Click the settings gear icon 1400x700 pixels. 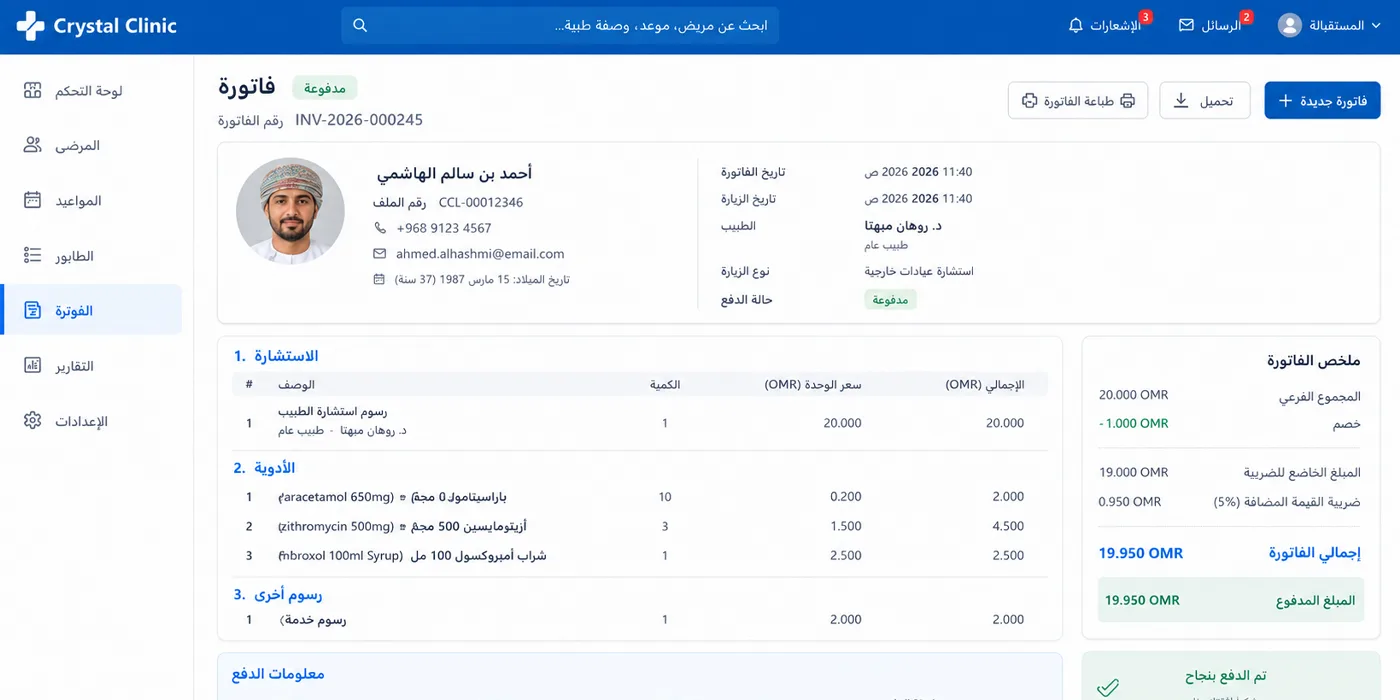32,420
